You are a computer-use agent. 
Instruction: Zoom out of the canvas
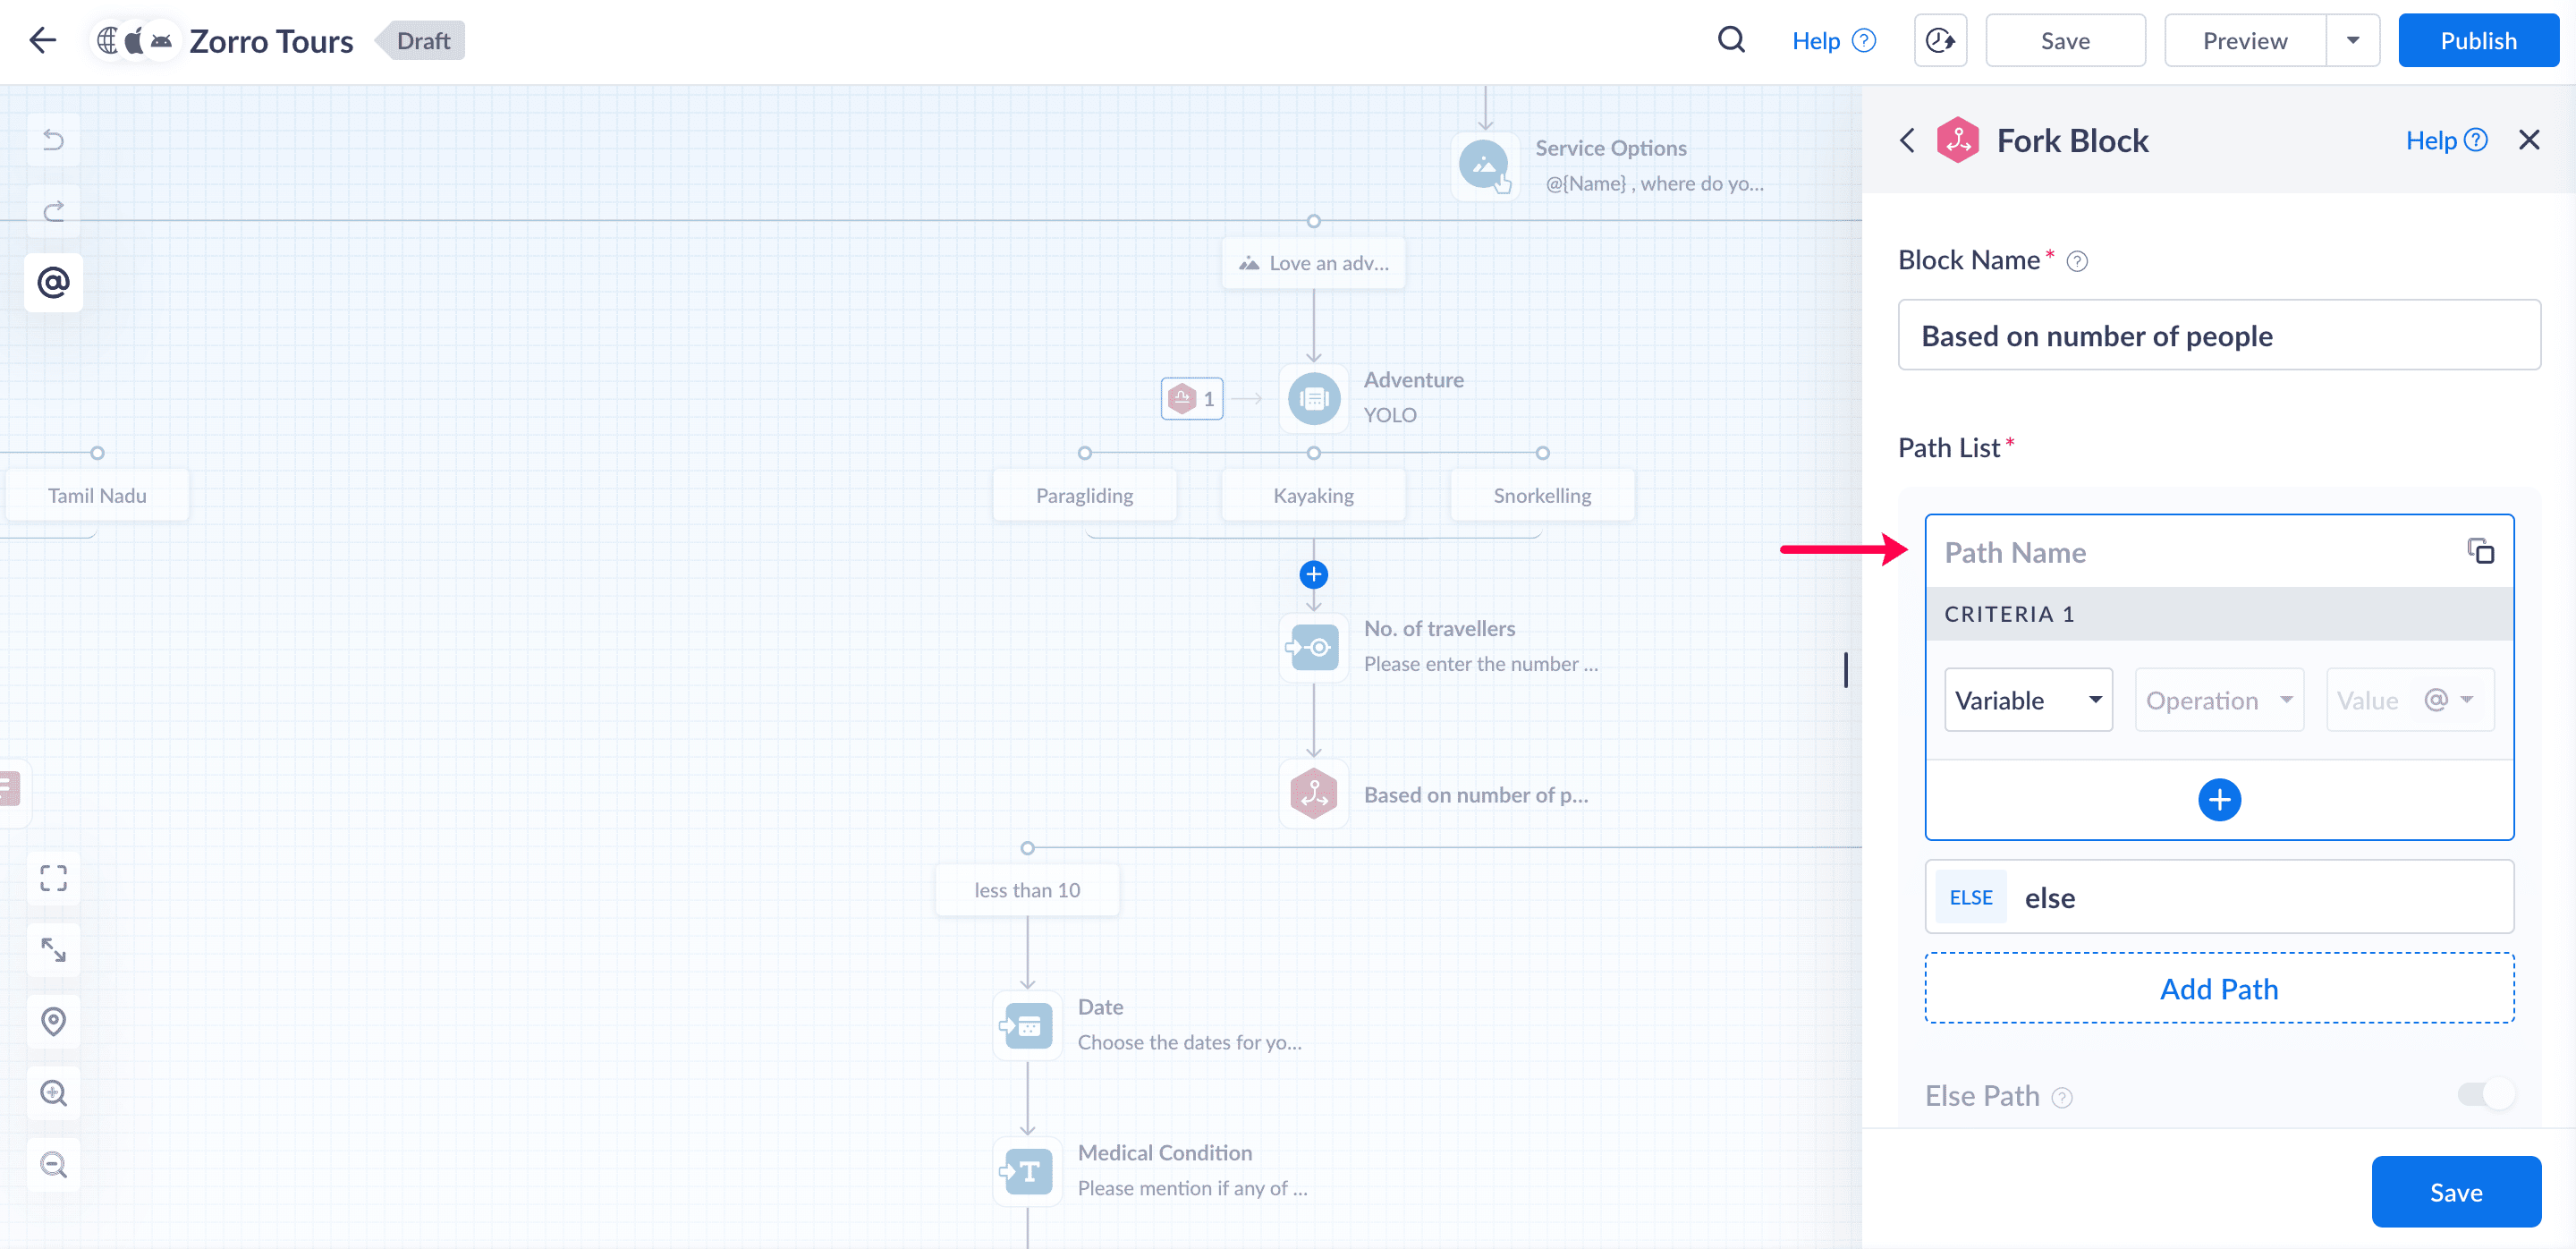[x=54, y=1164]
